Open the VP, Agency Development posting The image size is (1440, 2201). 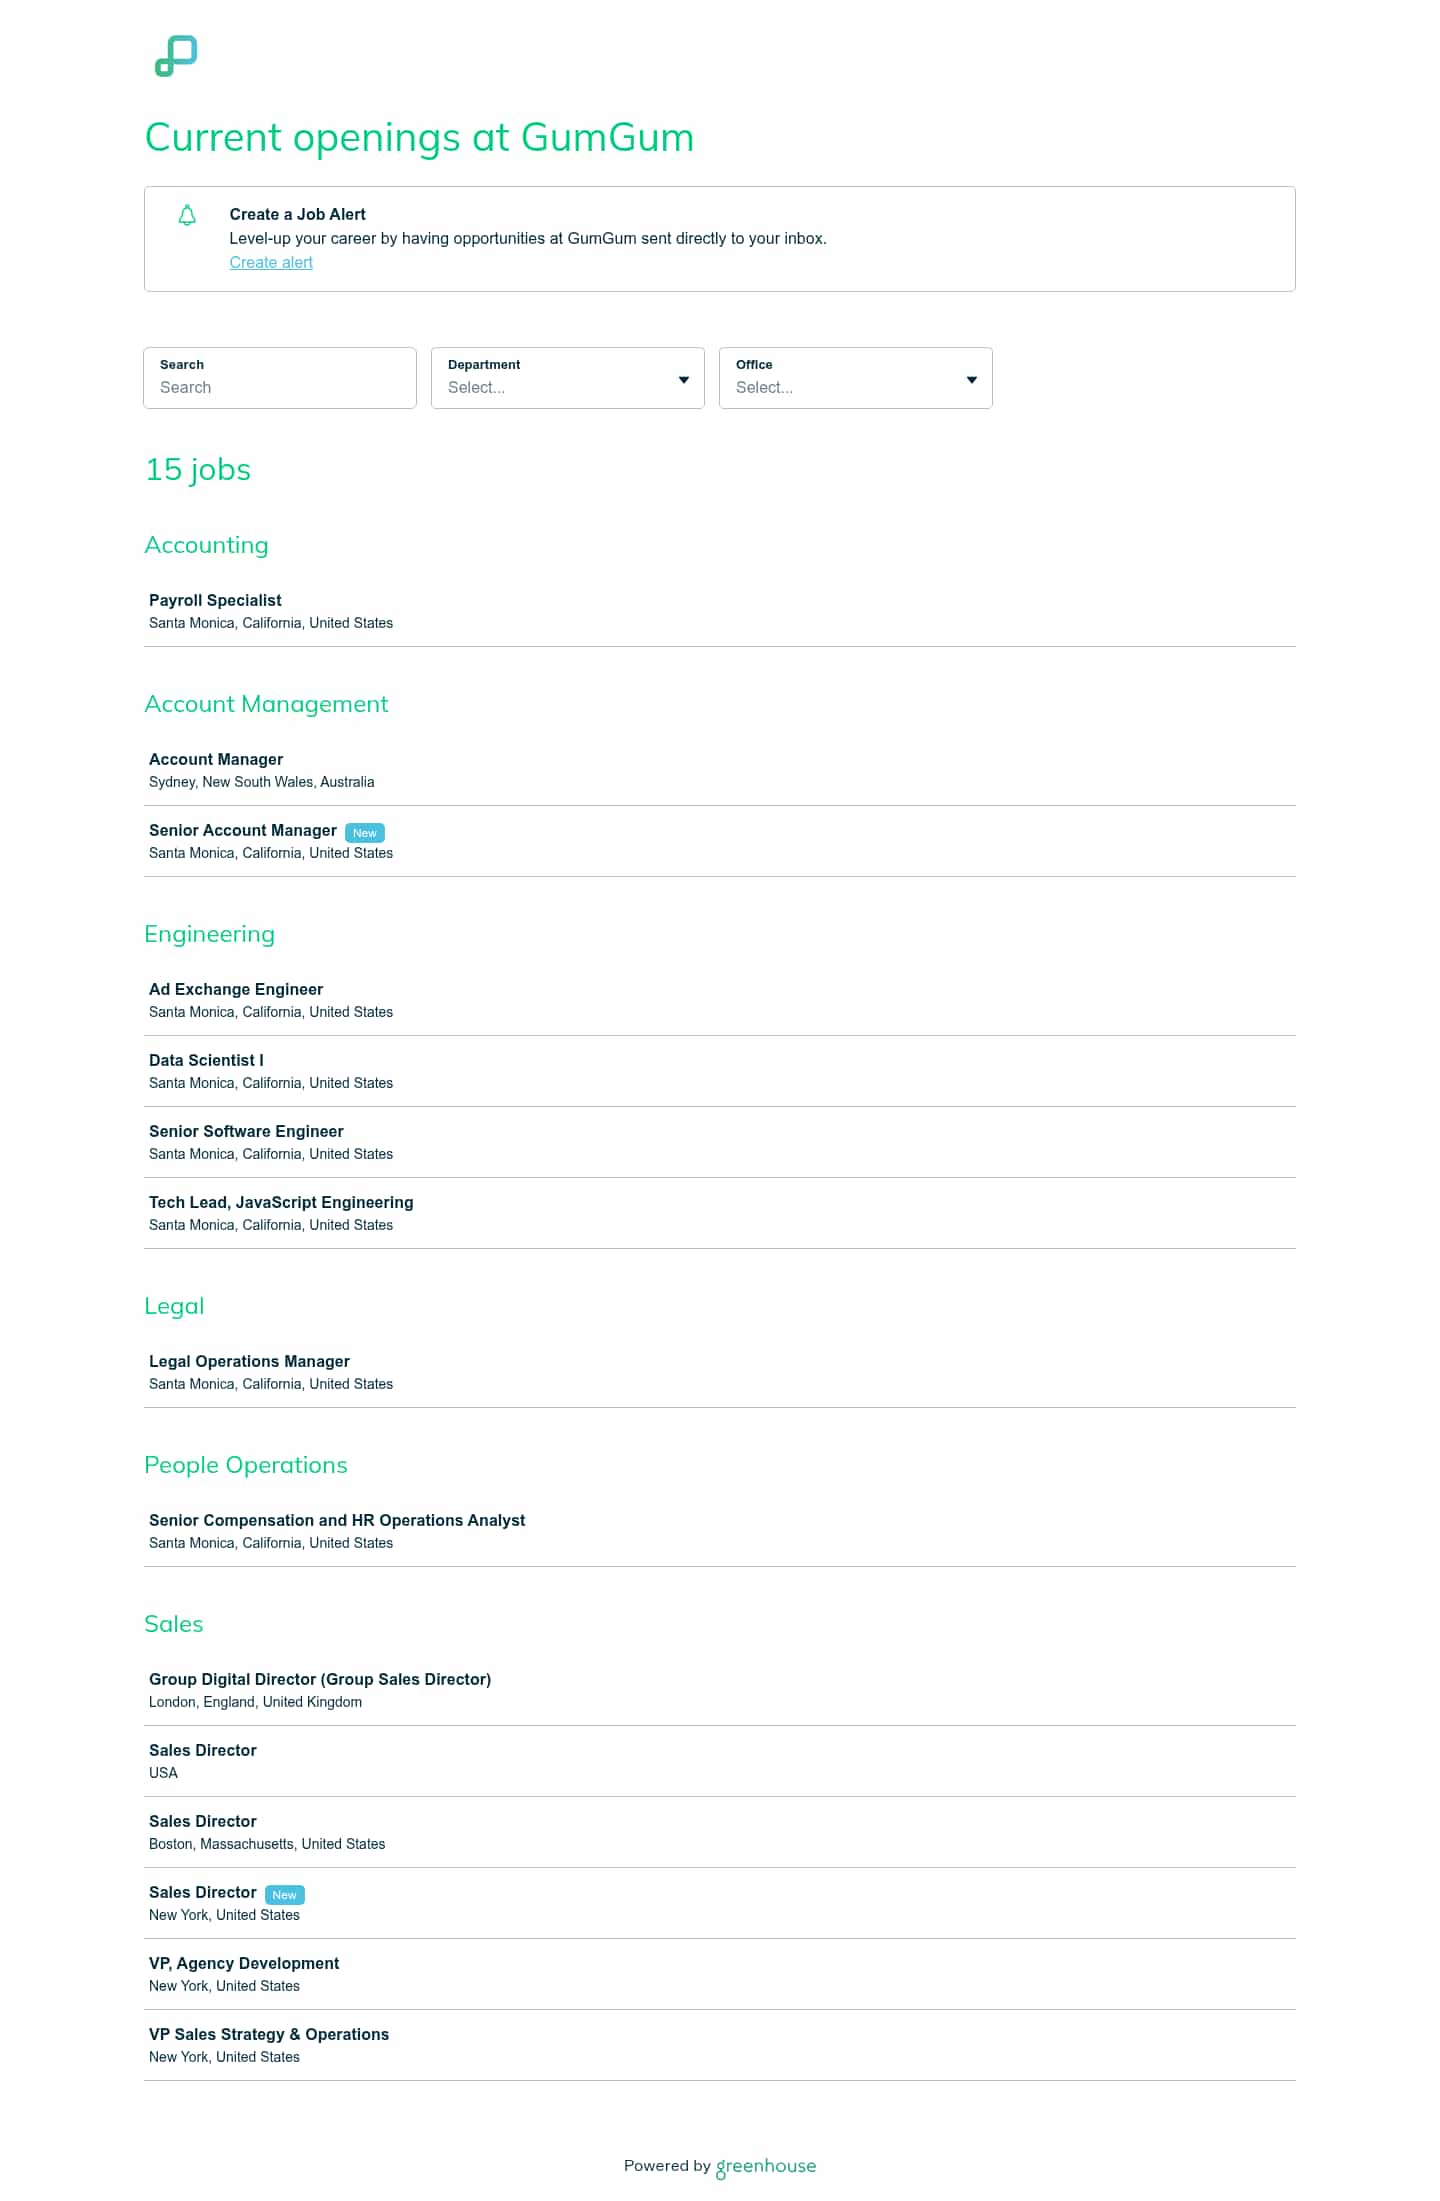(x=720, y=1974)
